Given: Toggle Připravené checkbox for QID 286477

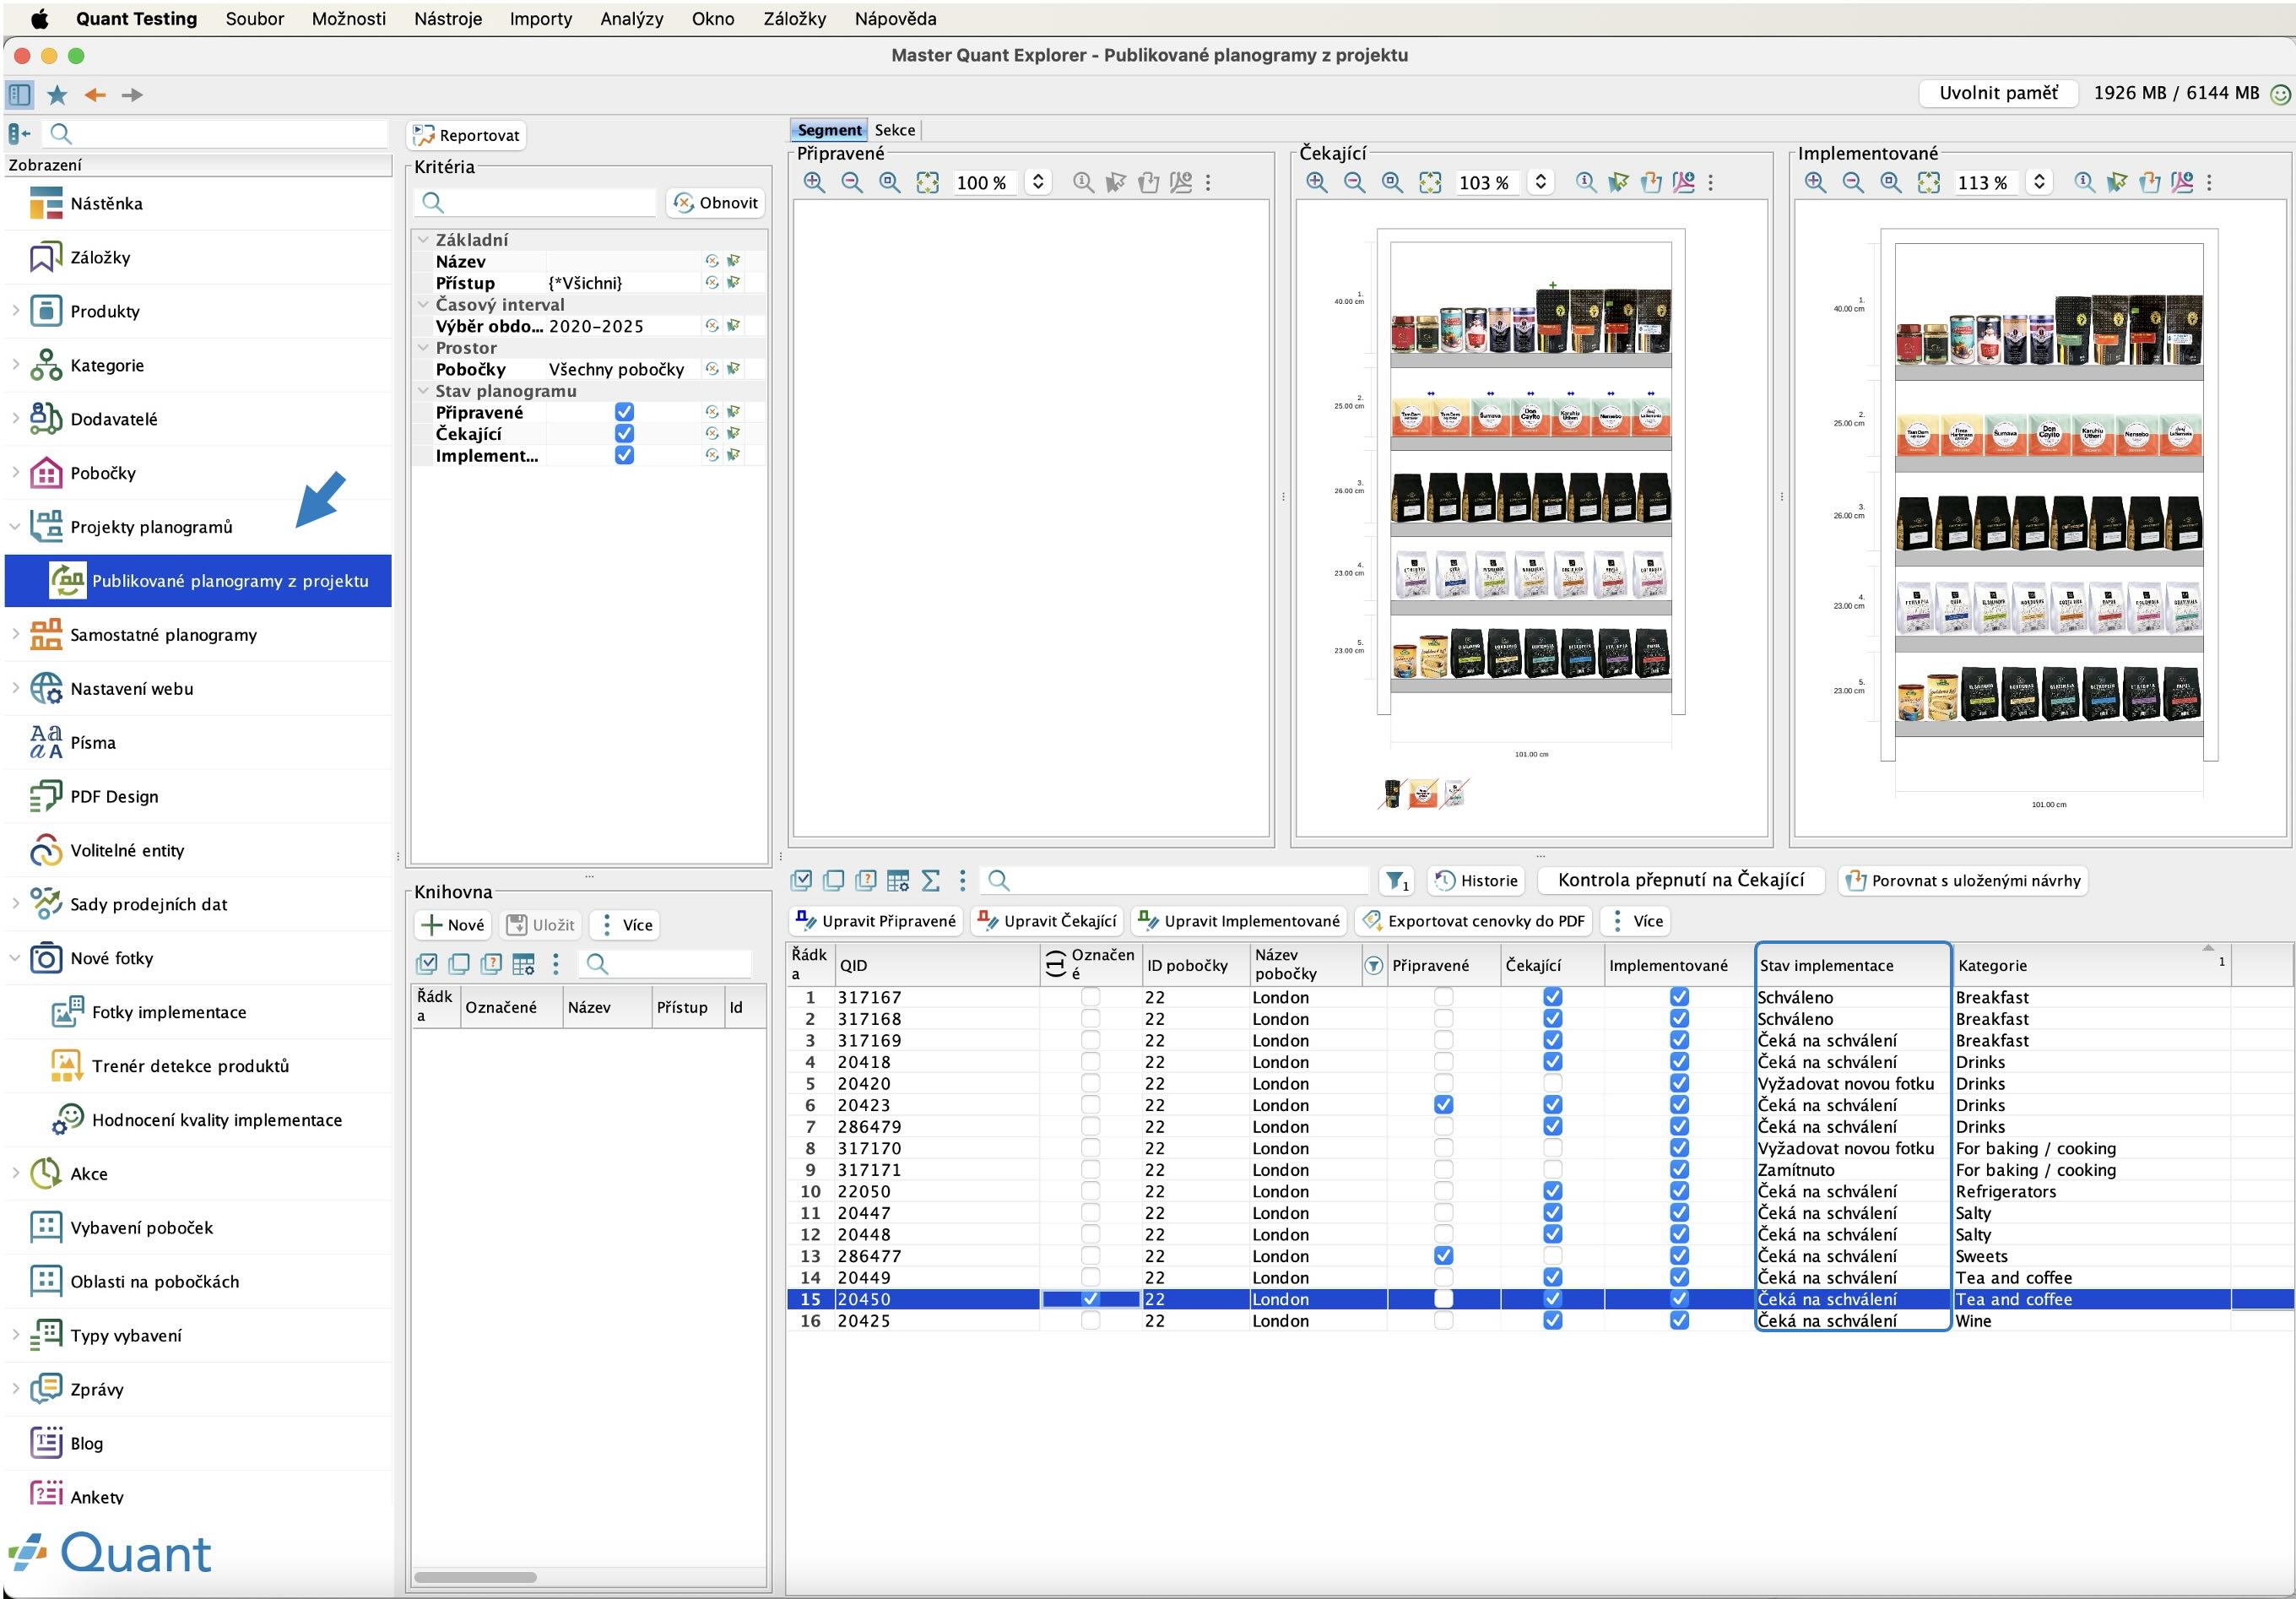Looking at the screenshot, I should click(1443, 1257).
